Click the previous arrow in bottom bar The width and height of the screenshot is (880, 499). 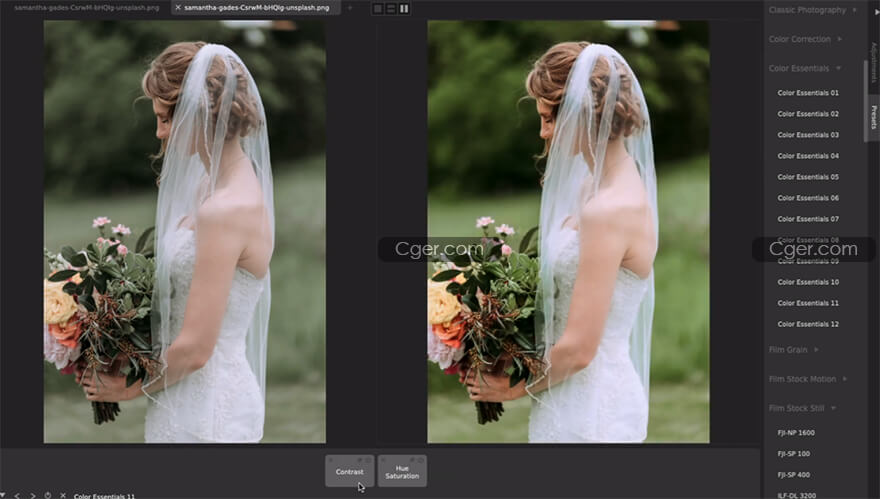pyautogui.click(x=17, y=495)
